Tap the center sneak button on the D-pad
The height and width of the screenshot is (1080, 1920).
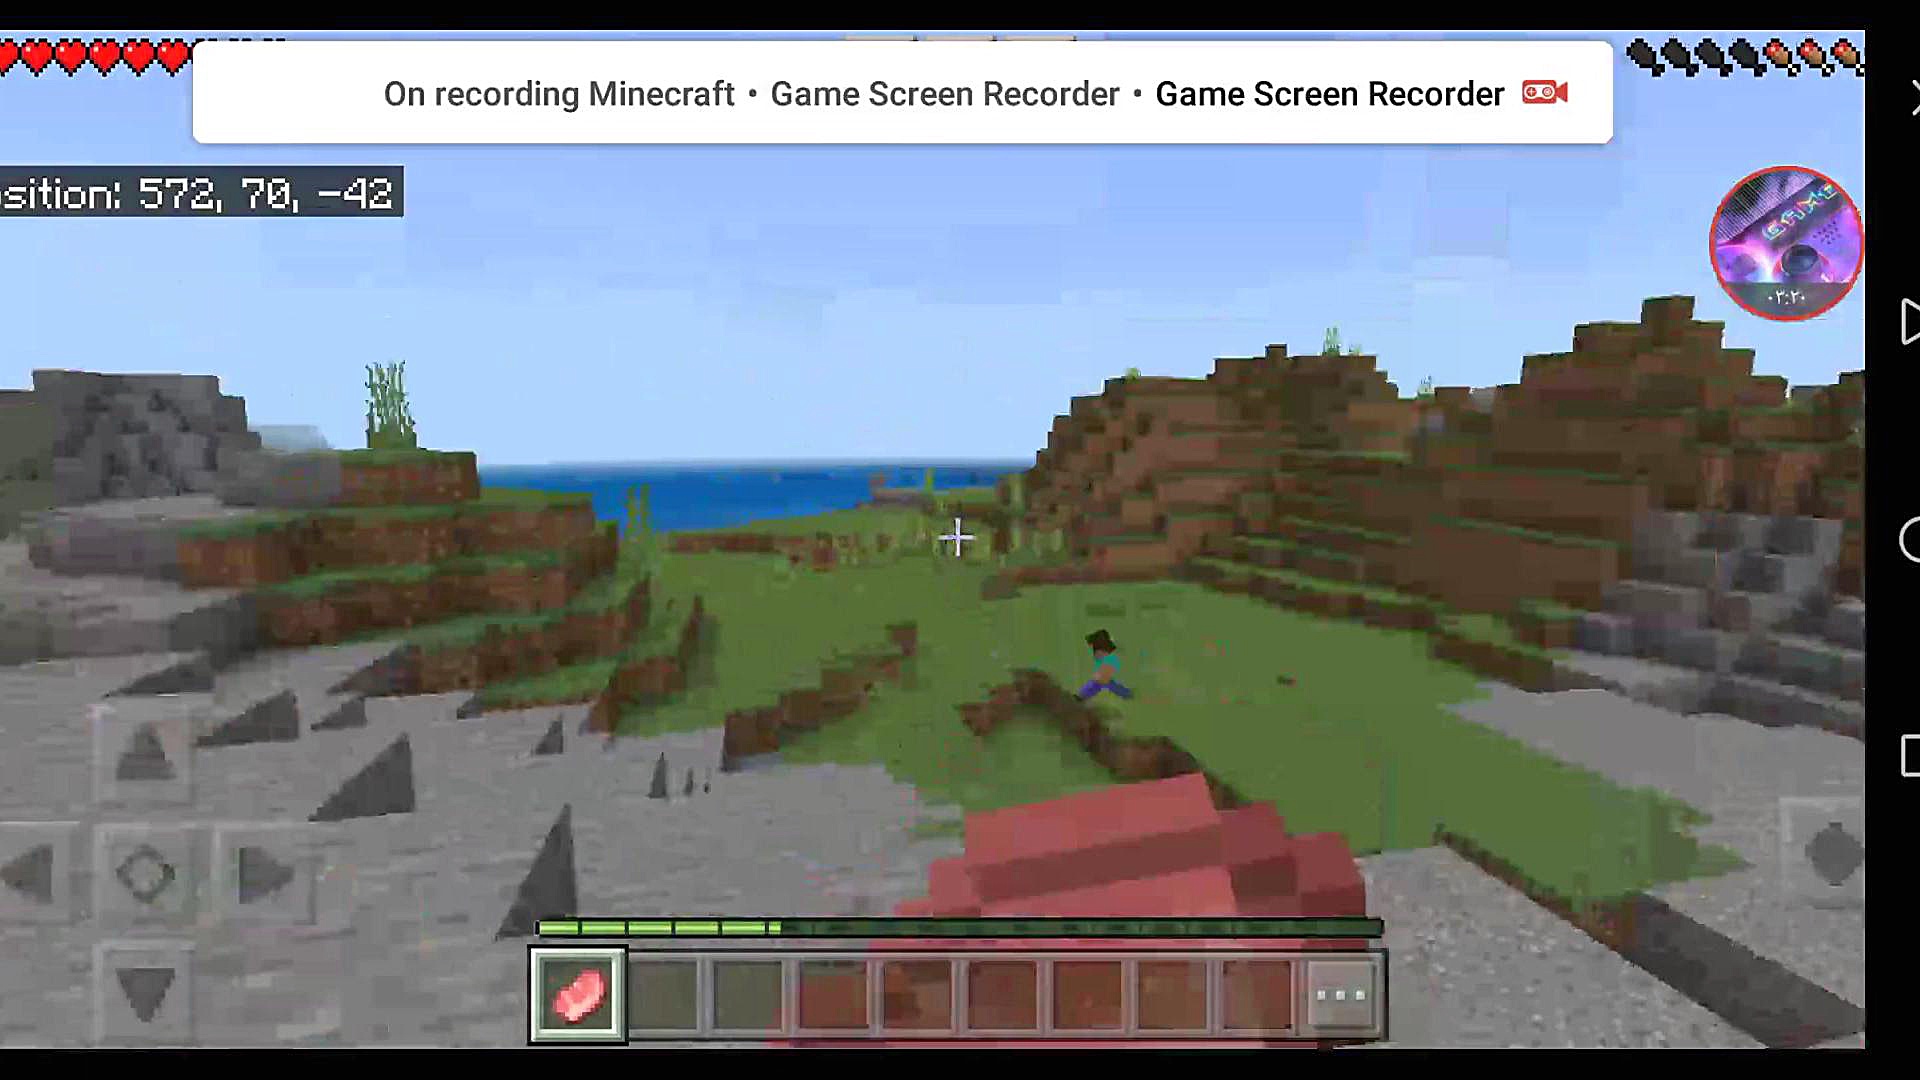pyautogui.click(x=145, y=874)
